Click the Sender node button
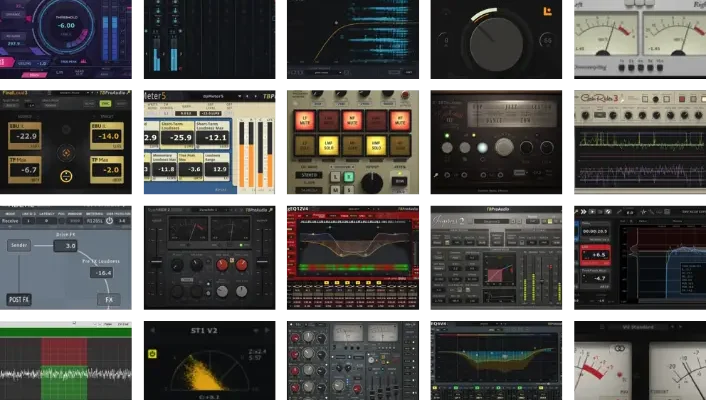 22,243
